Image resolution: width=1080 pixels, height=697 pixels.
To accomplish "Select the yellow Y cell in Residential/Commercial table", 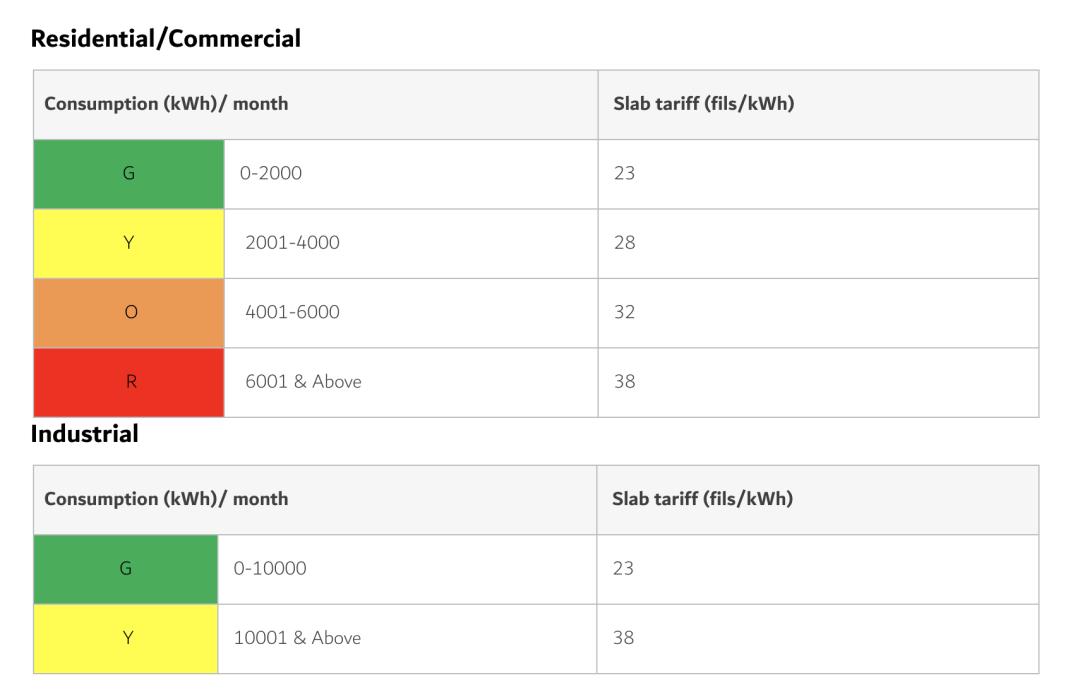I will point(129,243).
